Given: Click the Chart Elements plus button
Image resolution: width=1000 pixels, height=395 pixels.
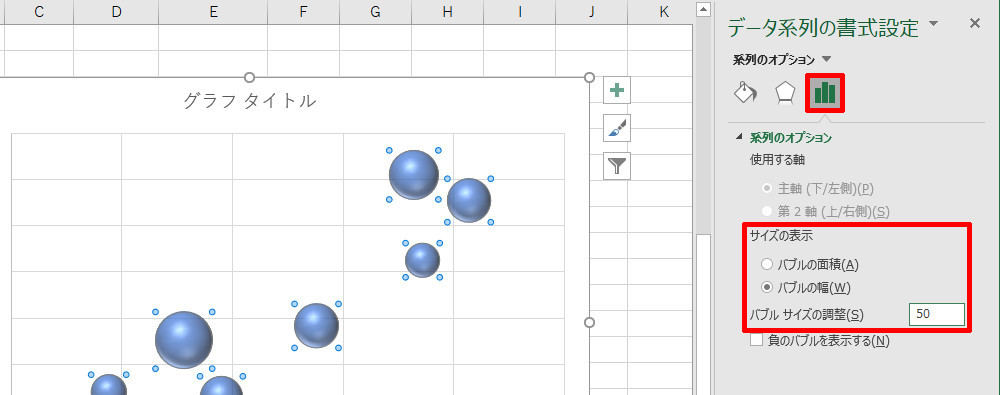Looking at the screenshot, I should (x=617, y=90).
